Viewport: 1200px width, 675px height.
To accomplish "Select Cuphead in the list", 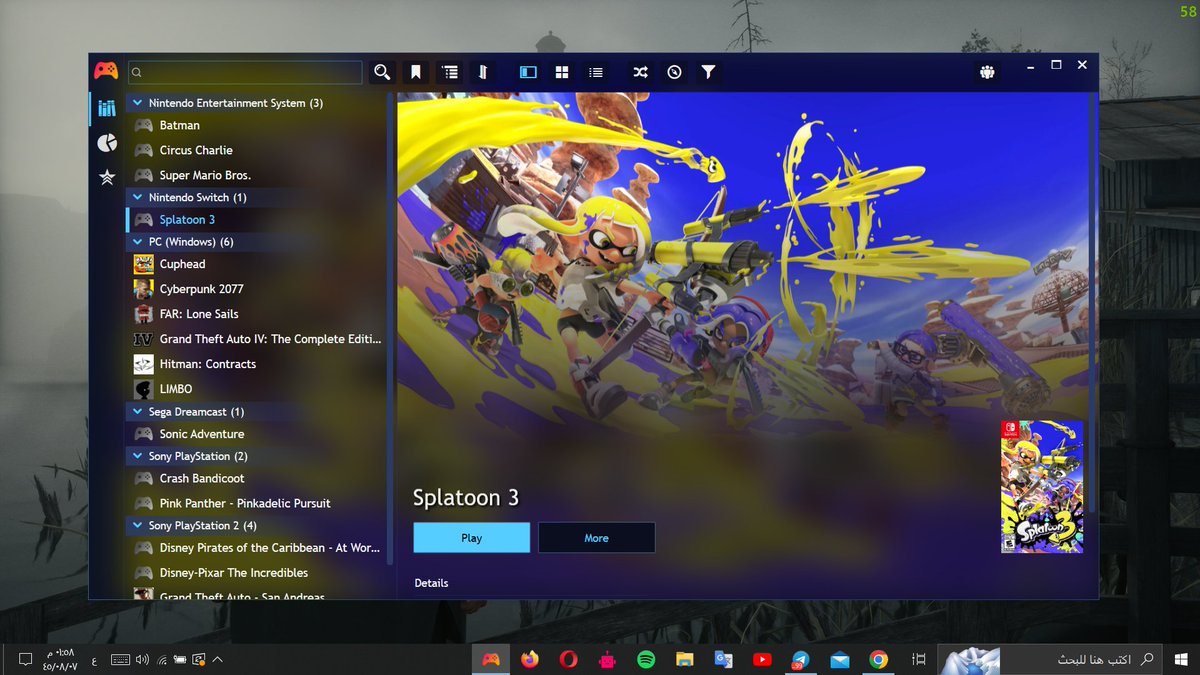I will tap(257, 264).
